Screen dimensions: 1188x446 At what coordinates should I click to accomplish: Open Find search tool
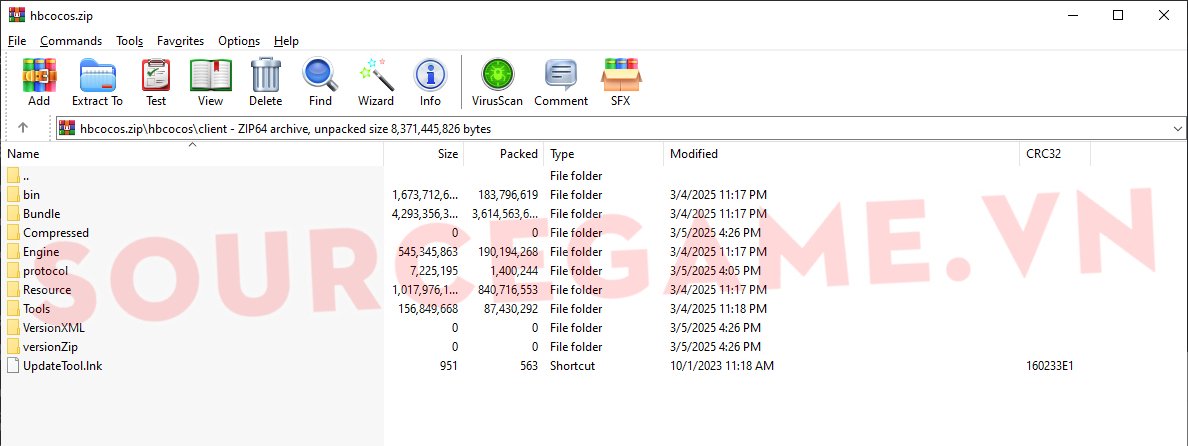click(x=320, y=81)
